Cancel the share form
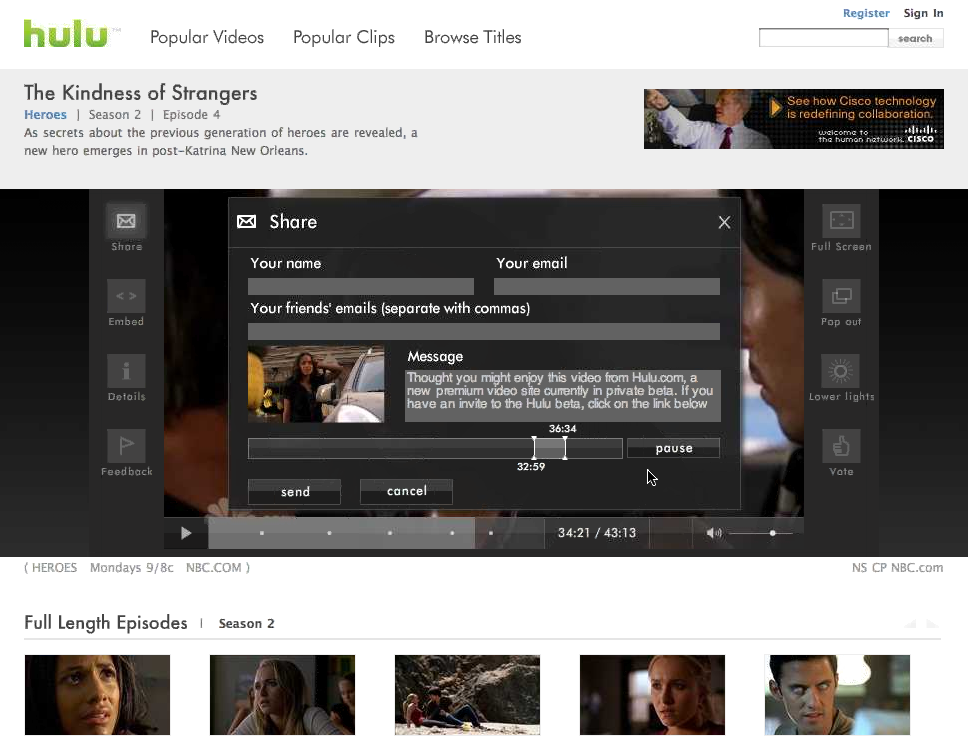 406,491
